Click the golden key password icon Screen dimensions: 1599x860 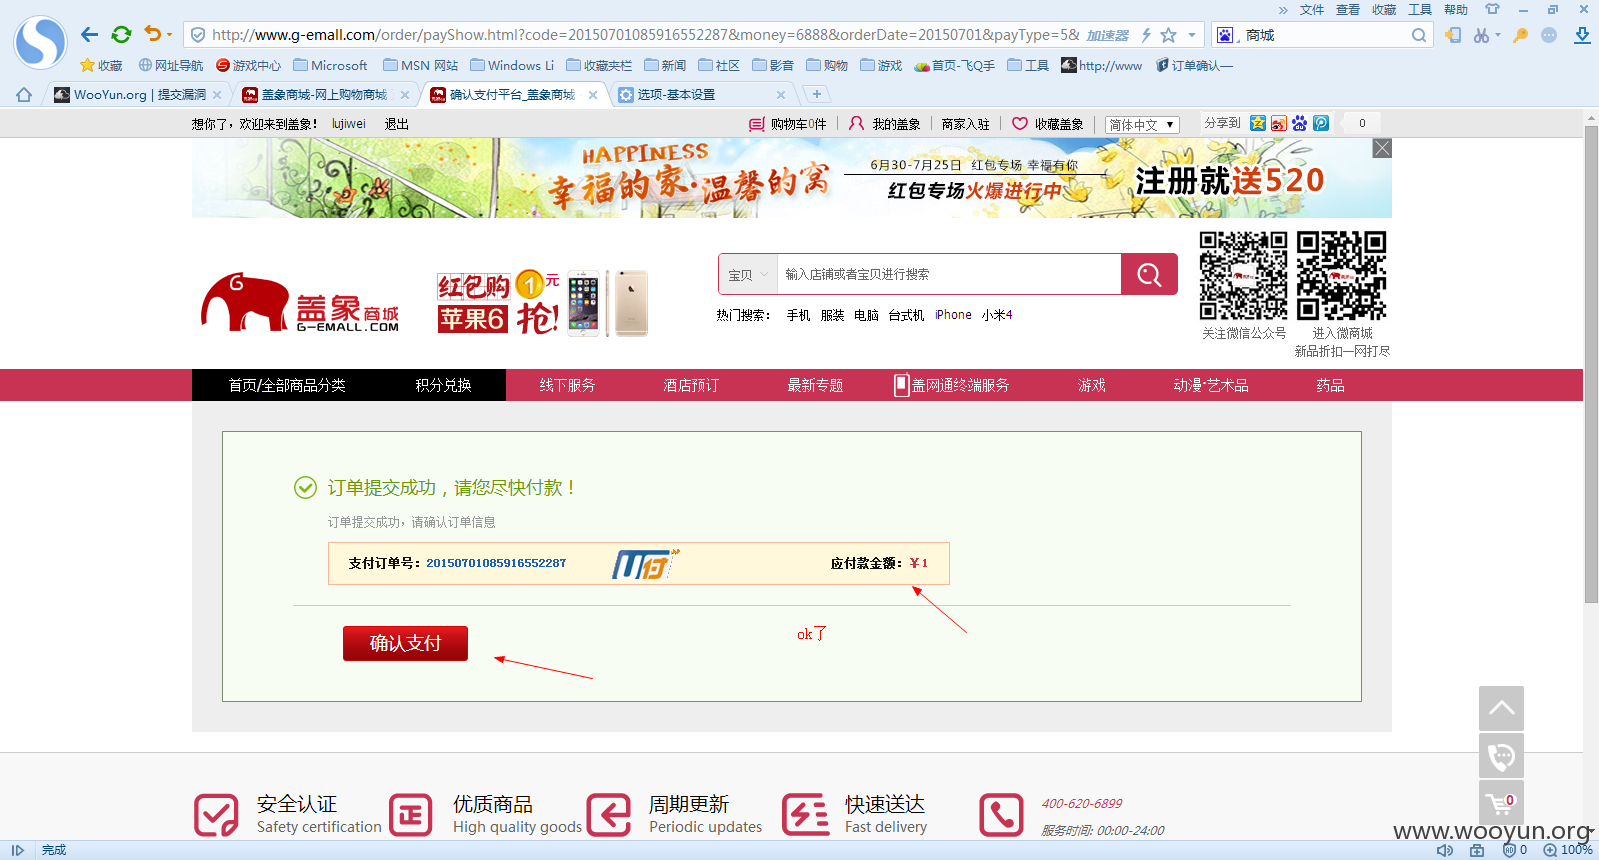[1520, 35]
